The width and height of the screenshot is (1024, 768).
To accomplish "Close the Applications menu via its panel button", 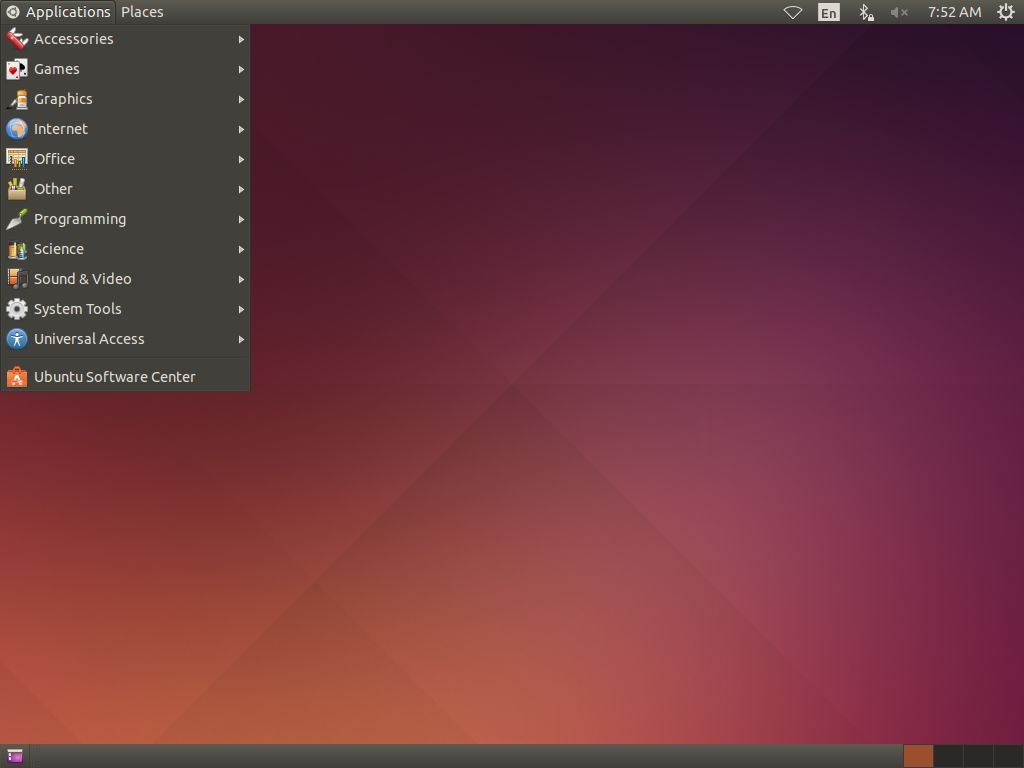I will point(58,12).
